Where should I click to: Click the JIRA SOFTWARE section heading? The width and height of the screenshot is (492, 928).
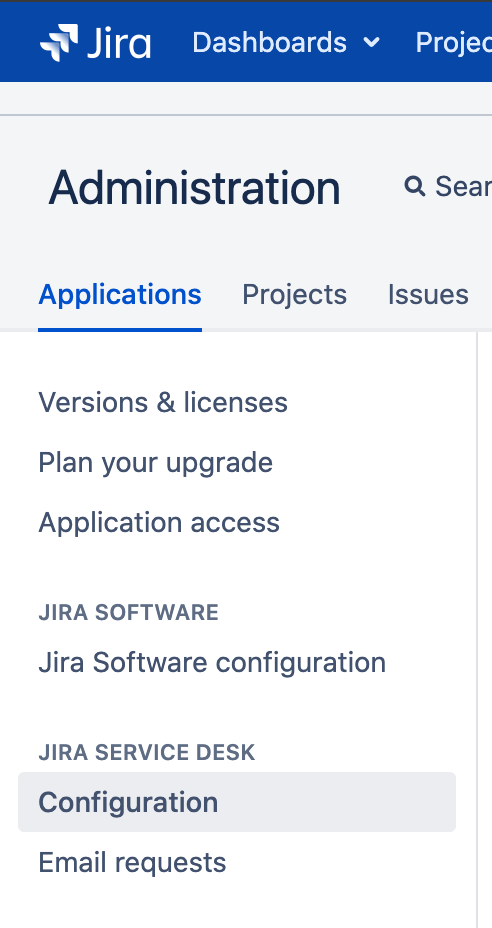[x=128, y=612]
